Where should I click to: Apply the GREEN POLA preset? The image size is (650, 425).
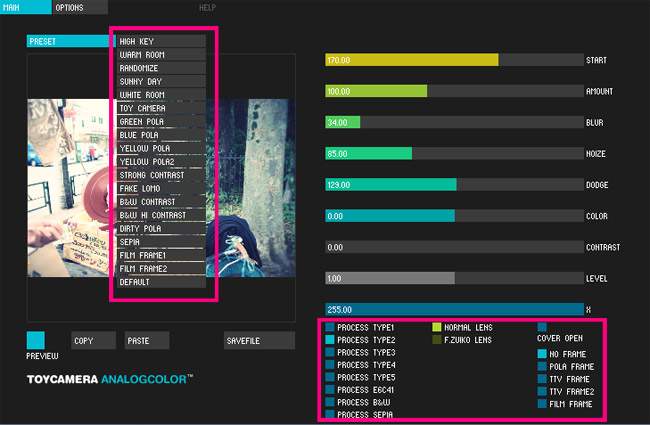pos(161,121)
